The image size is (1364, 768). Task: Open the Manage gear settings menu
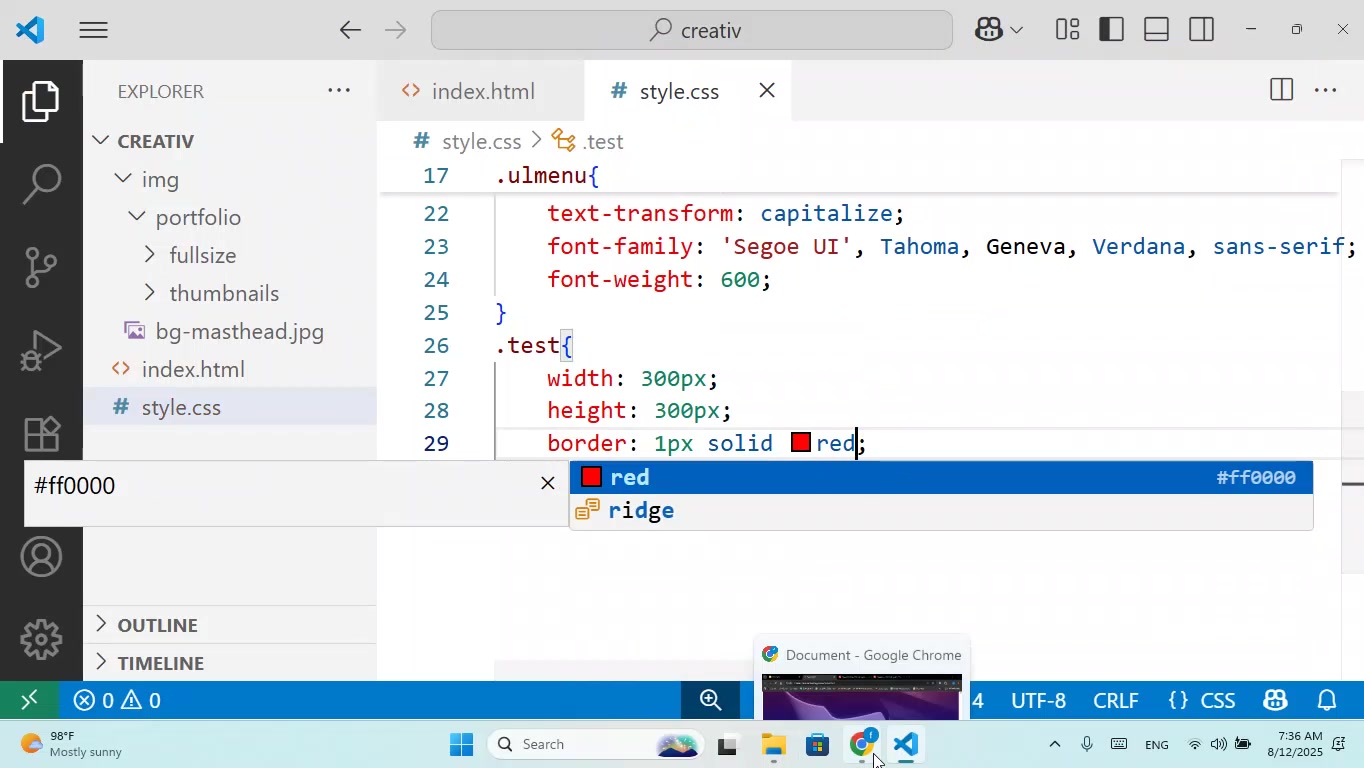[41, 639]
